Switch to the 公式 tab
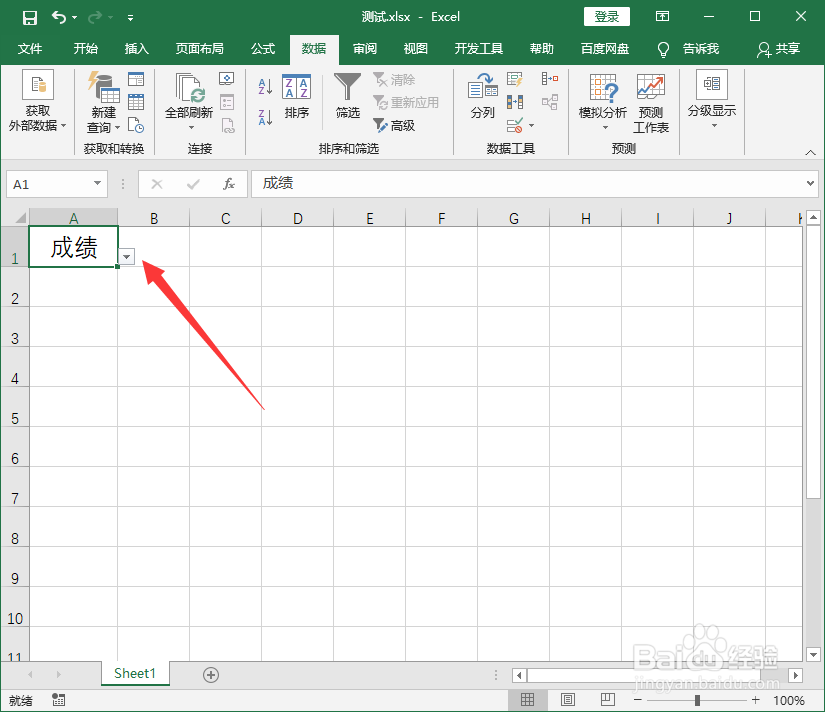 tap(263, 49)
